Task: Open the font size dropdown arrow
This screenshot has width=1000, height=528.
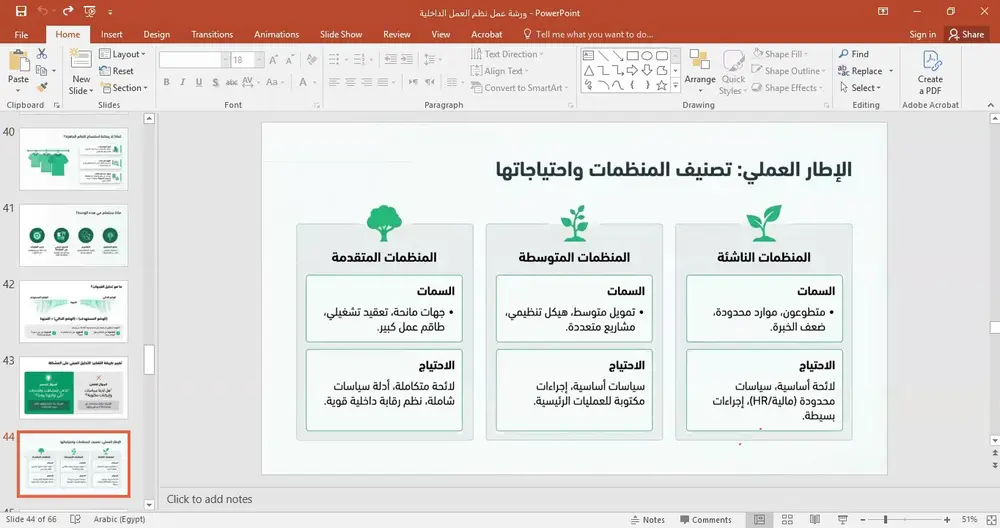Action: (x=259, y=60)
